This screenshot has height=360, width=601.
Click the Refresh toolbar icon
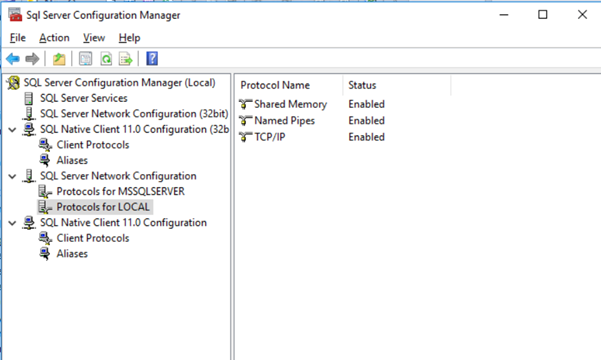click(x=106, y=59)
